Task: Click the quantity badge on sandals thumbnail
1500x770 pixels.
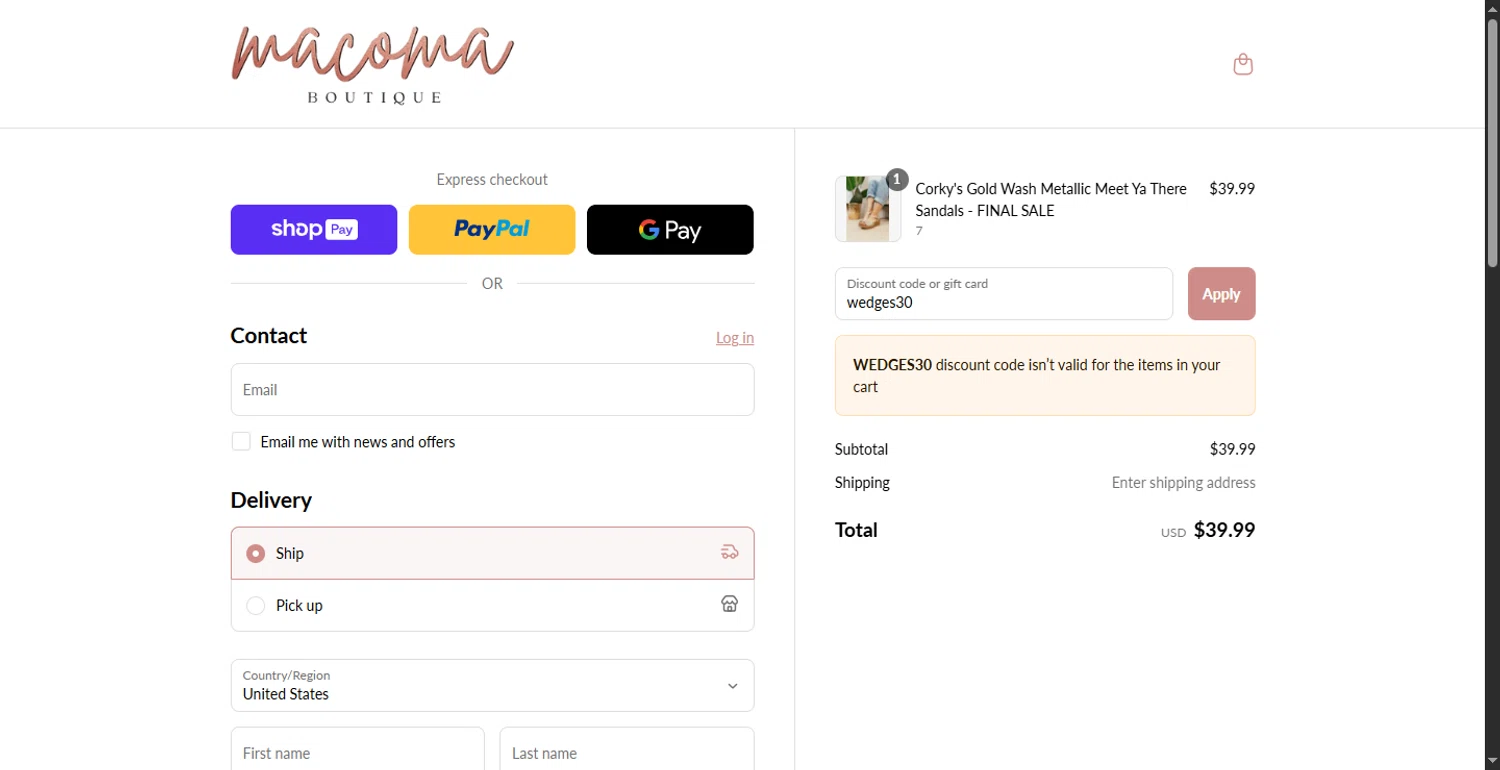Action: pyautogui.click(x=897, y=180)
